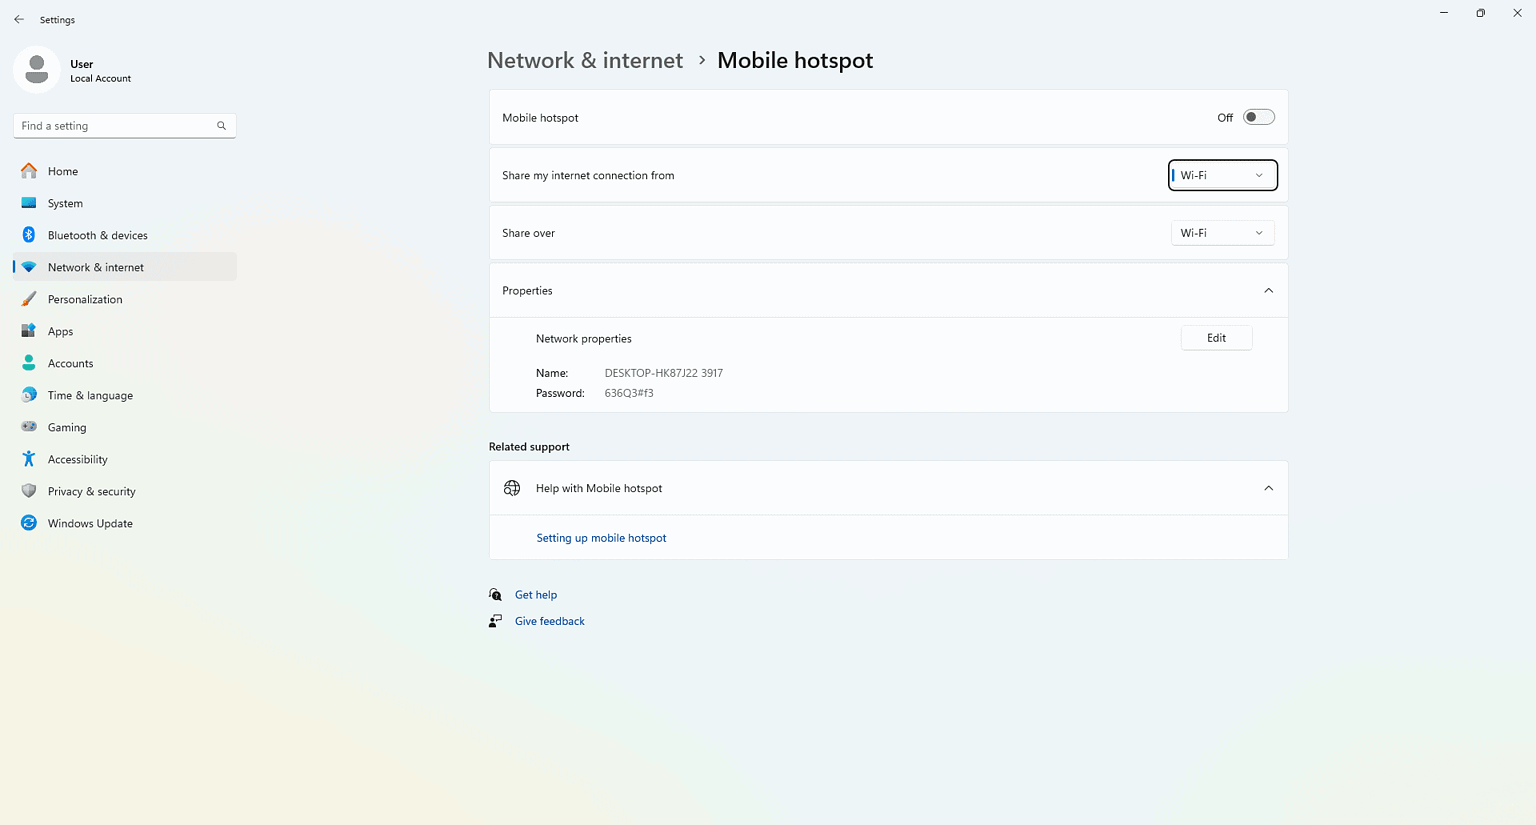
Task: Click the Home icon in sidebar
Action: 29,171
